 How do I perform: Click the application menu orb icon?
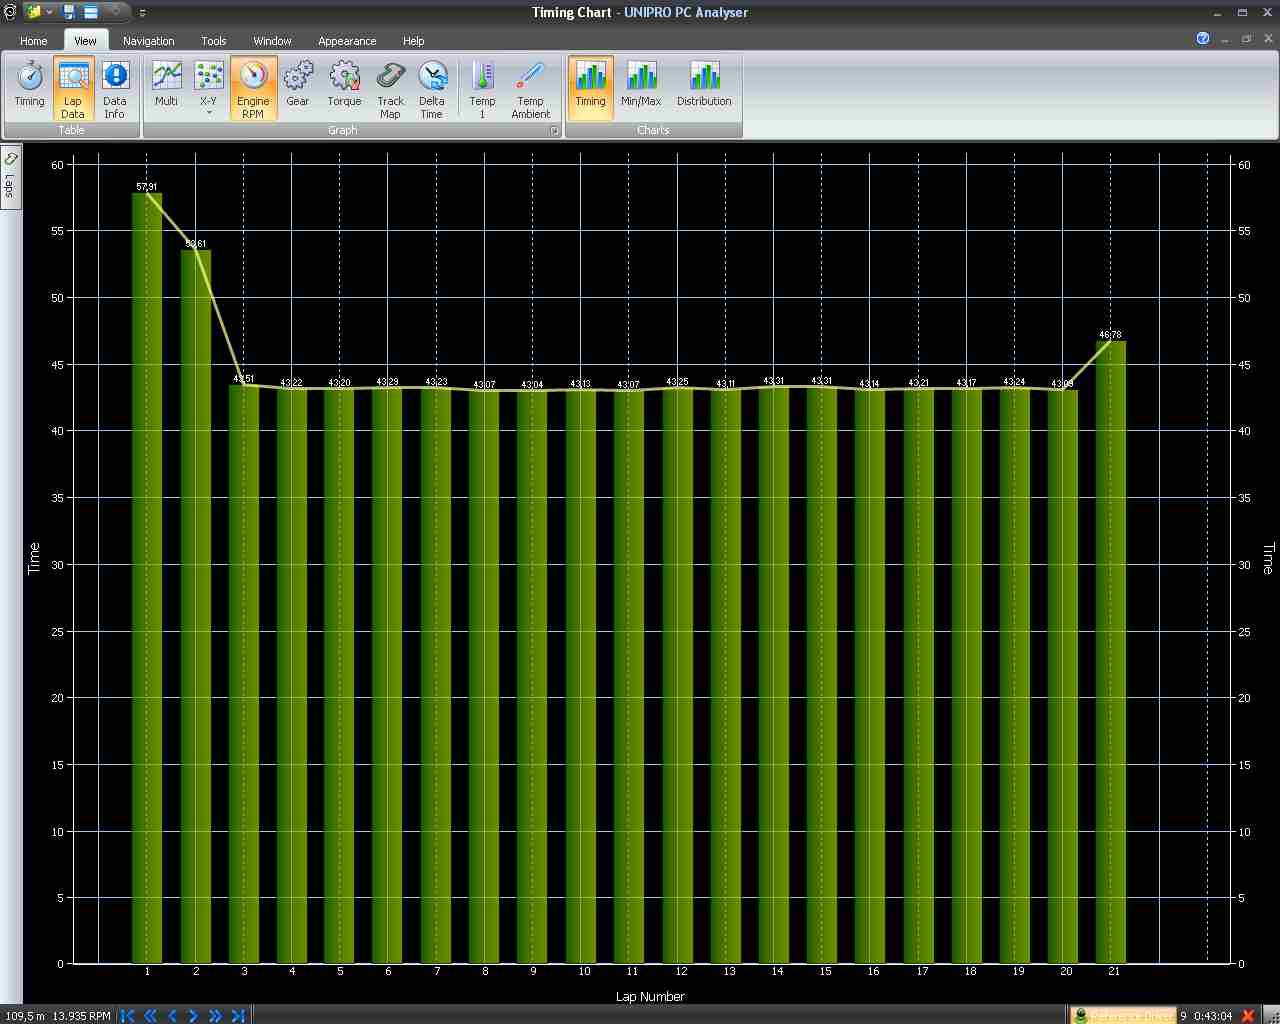(x=9, y=12)
